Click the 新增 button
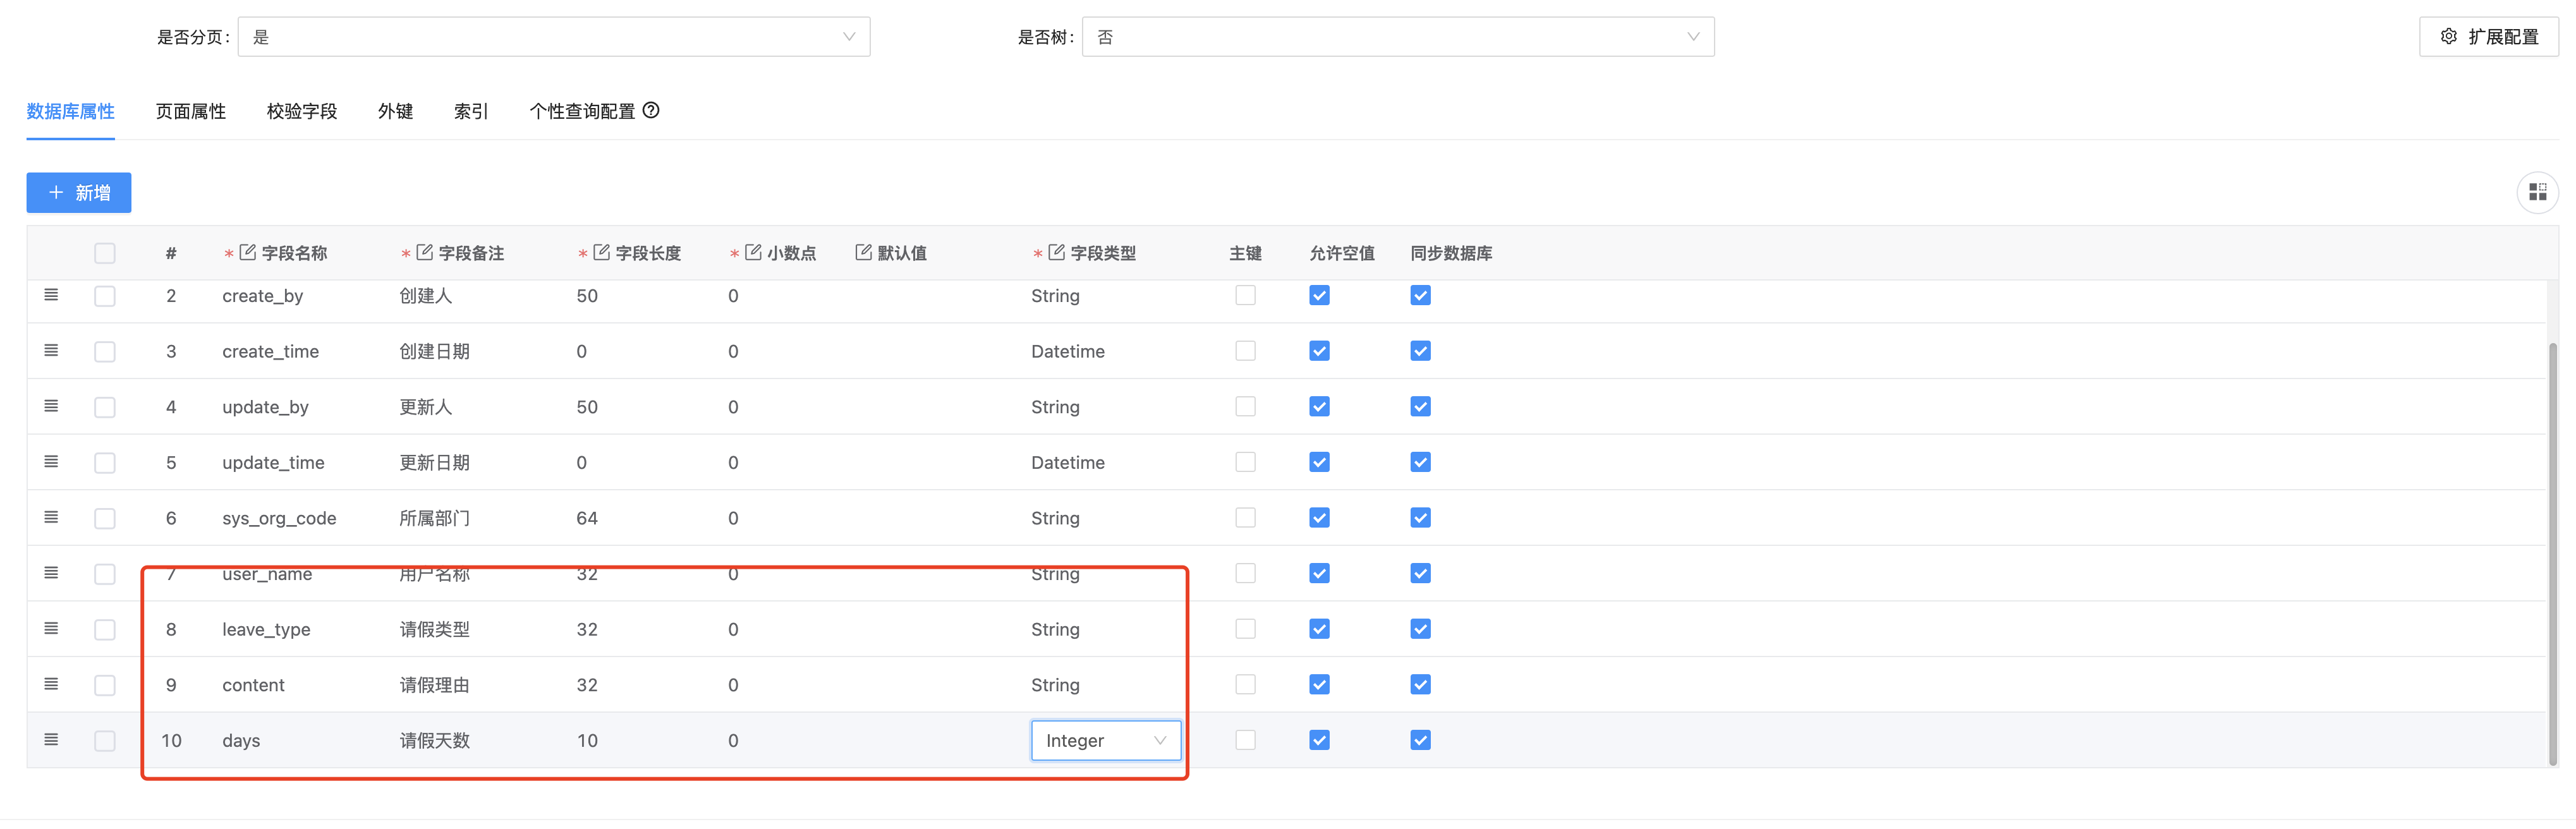The height and width of the screenshot is (829, 2576). tap(79, 192)
